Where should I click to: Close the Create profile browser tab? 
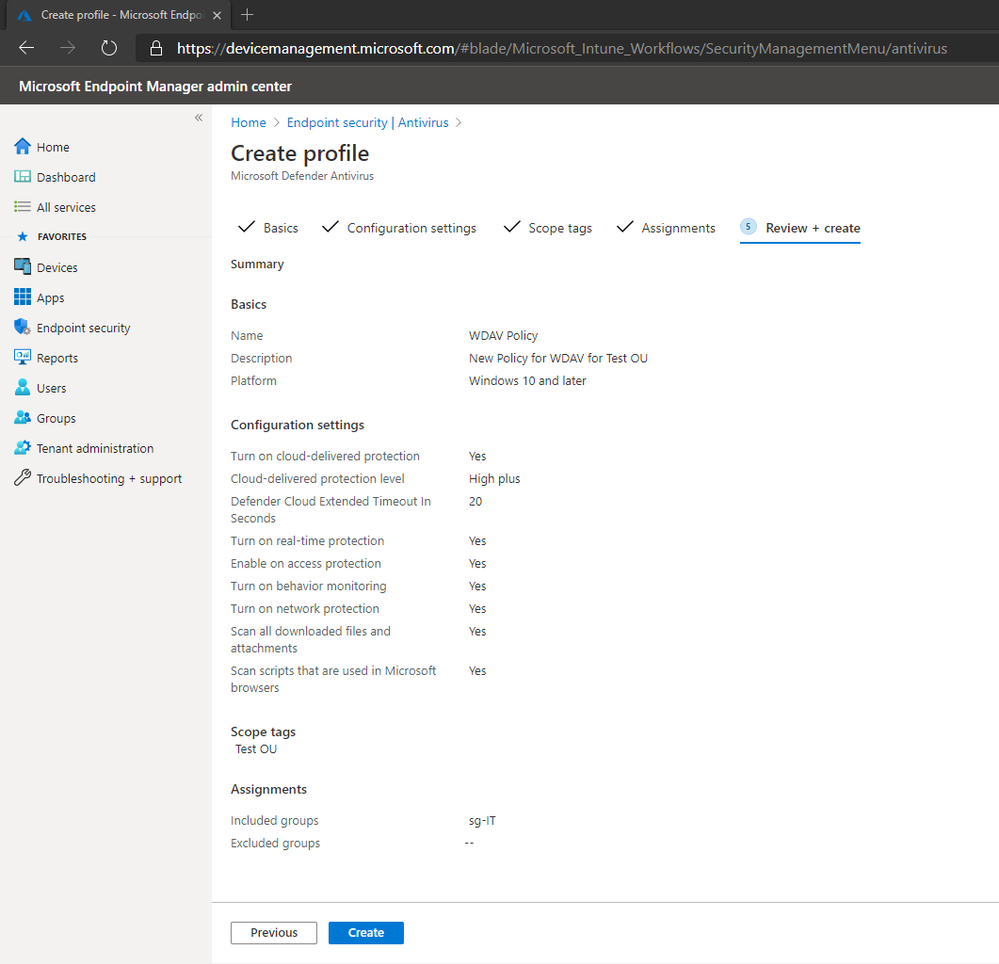click(x=217, y=15)
